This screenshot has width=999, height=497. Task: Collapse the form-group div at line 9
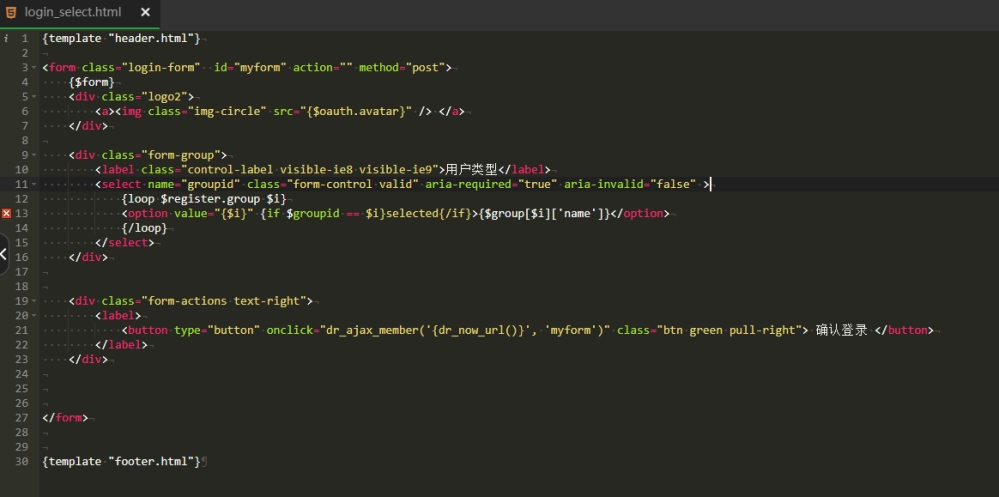(x=35, y=155)
